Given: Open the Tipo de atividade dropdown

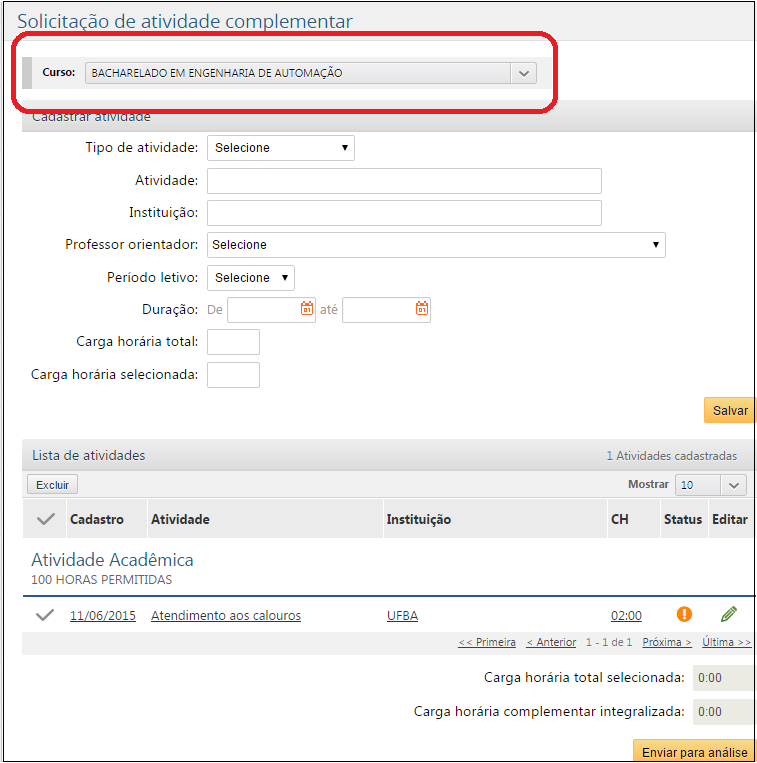Looking at the screenshot, I should 280,148.
